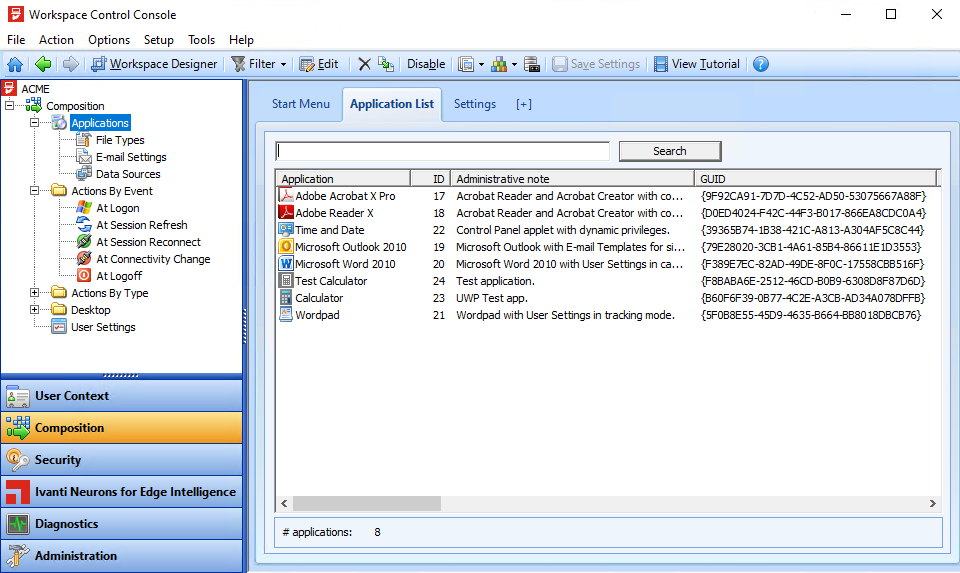Click the Edit toolbar button
The width and height of the screenshot is (960, 573).
(318, 64)
